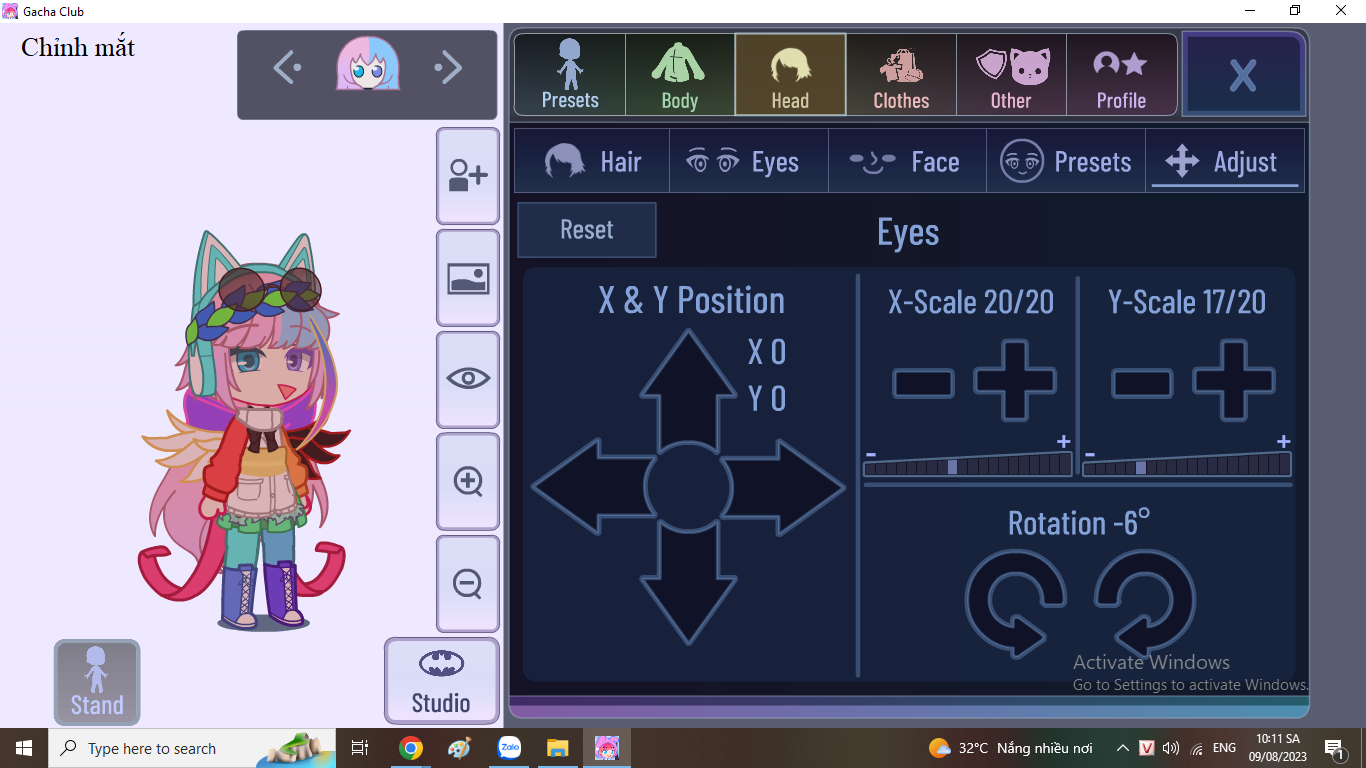Click the add character icon
The image size is (1366, 768).
click(x=467, y=176)
